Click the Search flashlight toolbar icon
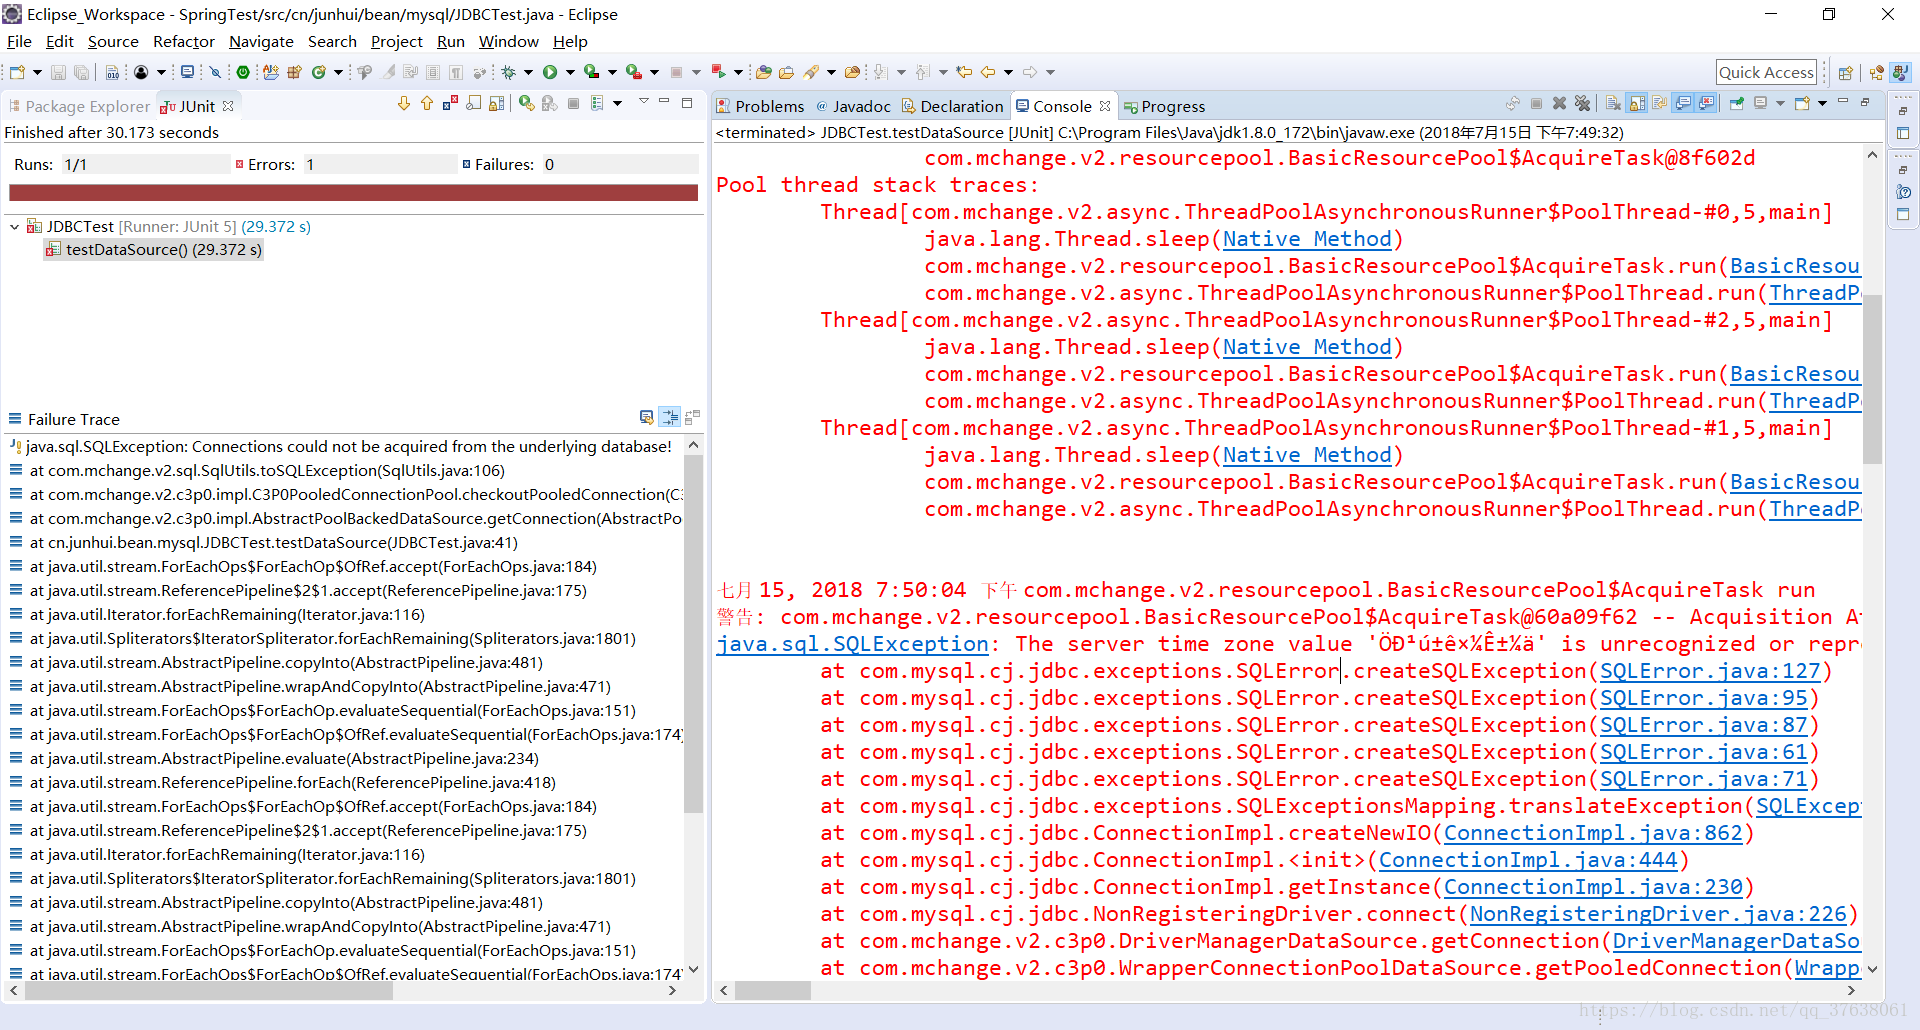The image size is (1920, 1030). pos(811,72)
